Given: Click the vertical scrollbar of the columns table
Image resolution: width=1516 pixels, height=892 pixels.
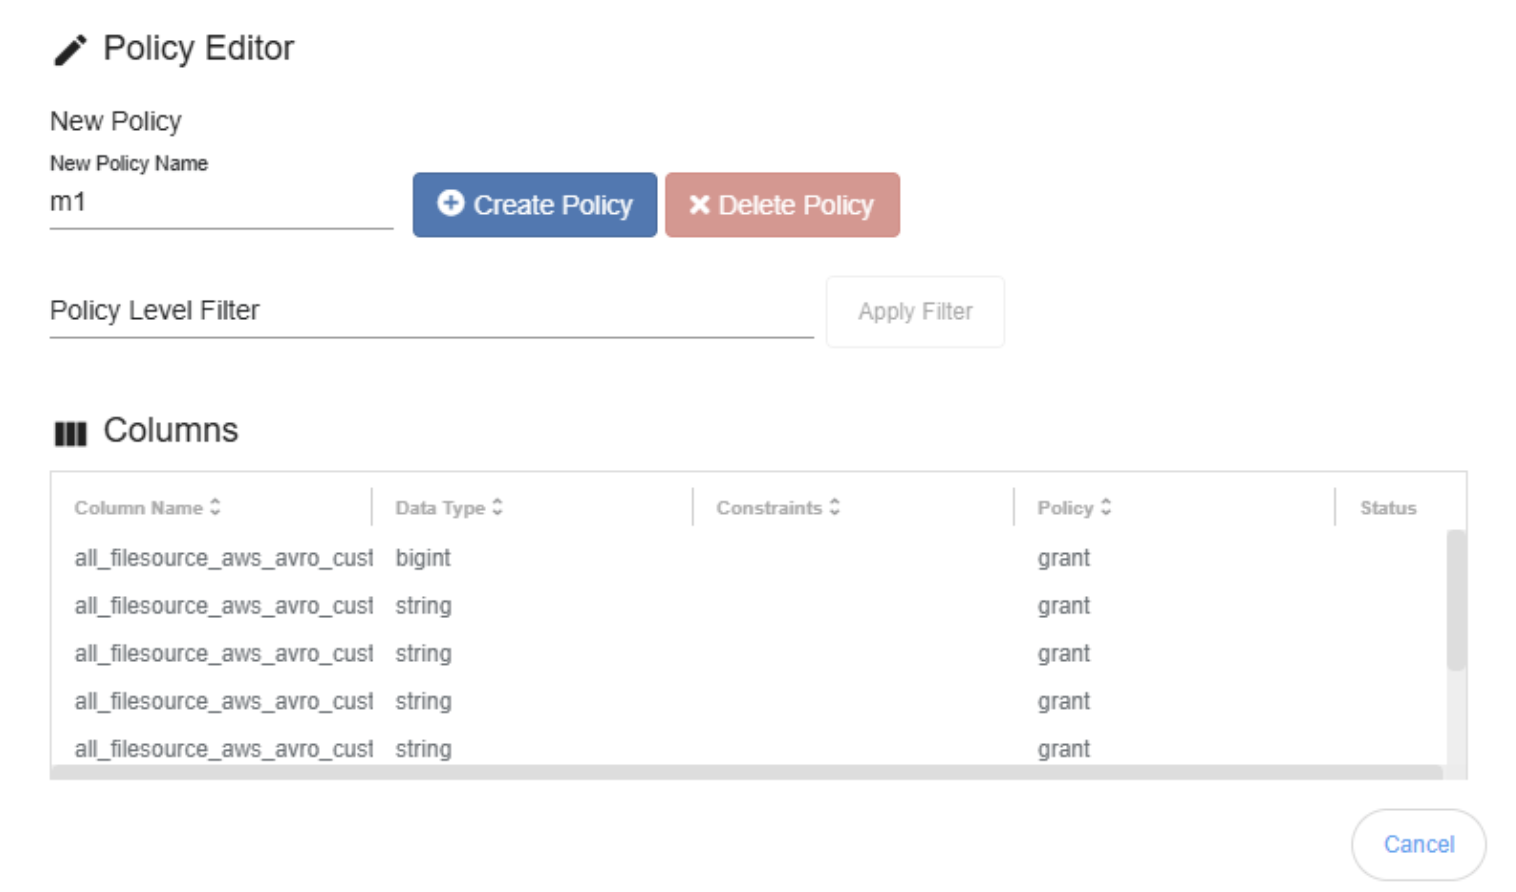Looking at the screenshot, I should 1455,600.
